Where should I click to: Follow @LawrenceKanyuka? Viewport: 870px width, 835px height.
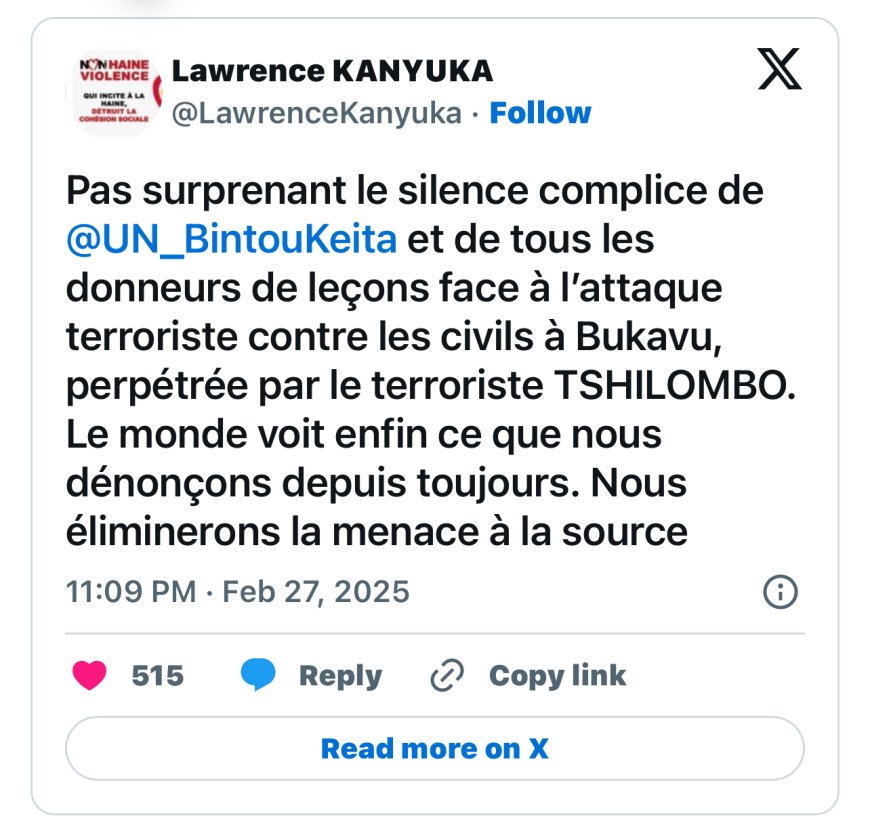tap(540, 113)
